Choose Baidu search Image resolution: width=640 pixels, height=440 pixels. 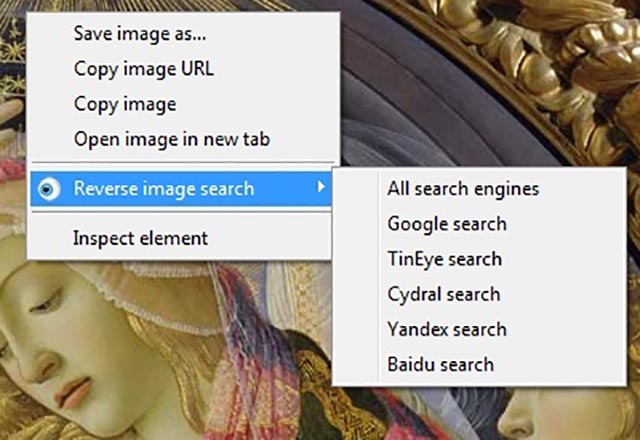(x=479, y=364)
